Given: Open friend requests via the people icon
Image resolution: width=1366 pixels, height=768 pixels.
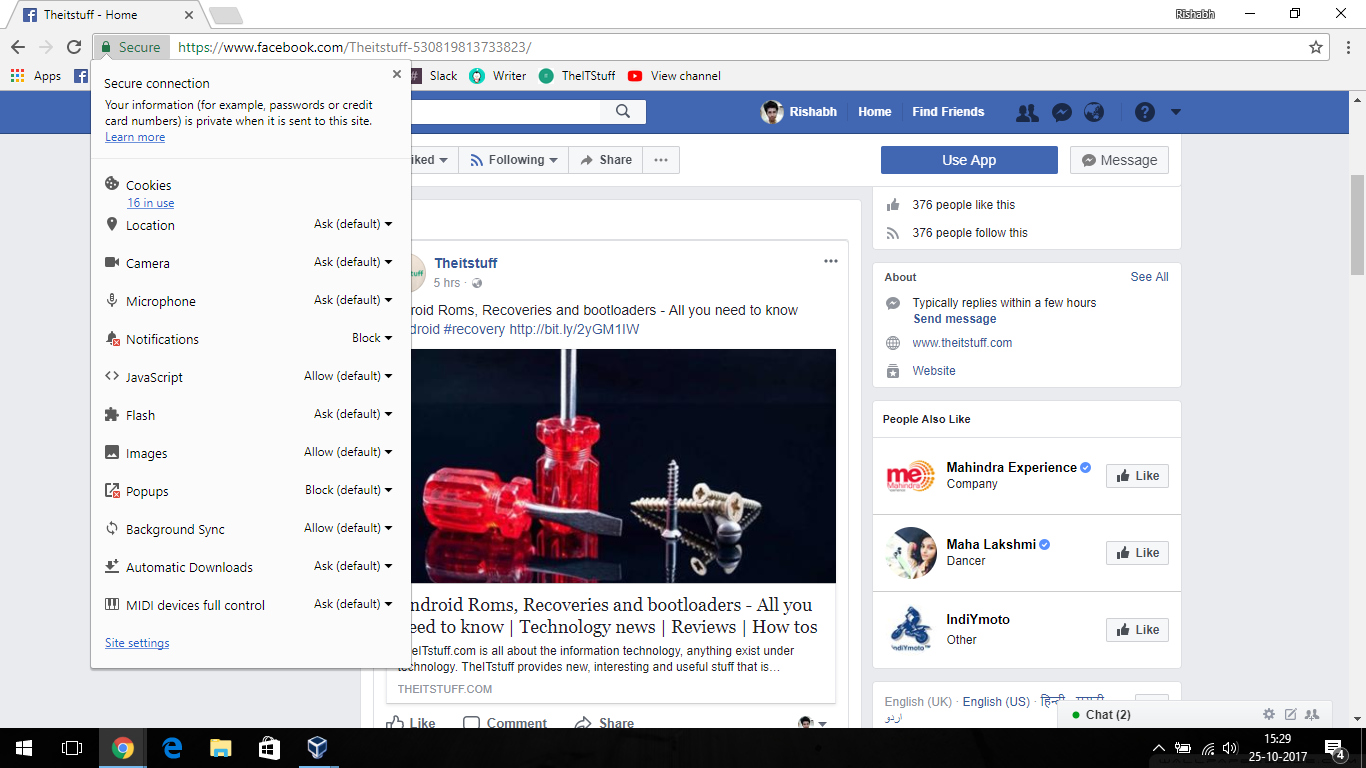Looking at the screenshot, I should [1027, 112].
